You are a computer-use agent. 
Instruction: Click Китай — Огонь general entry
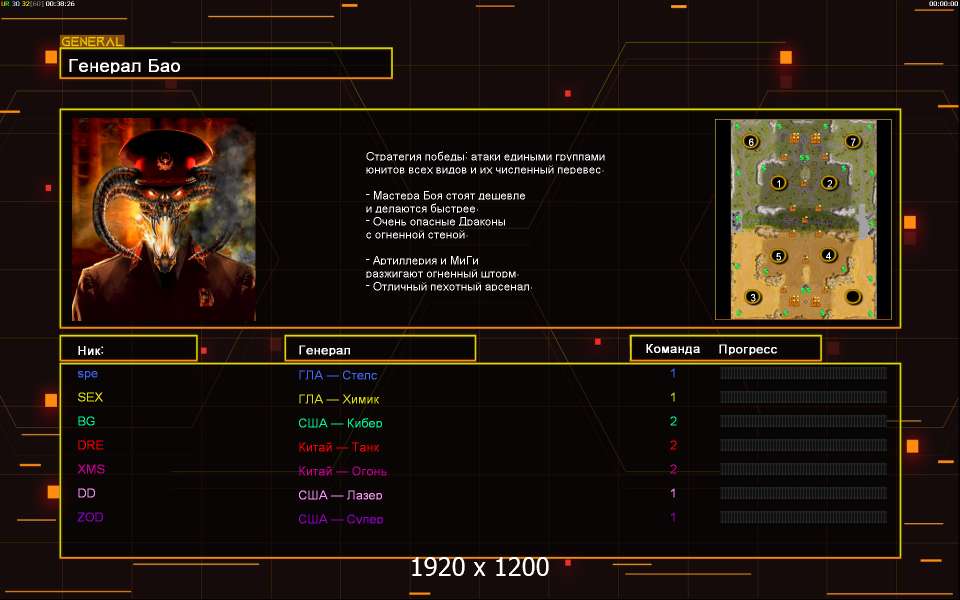coord(342,471)
